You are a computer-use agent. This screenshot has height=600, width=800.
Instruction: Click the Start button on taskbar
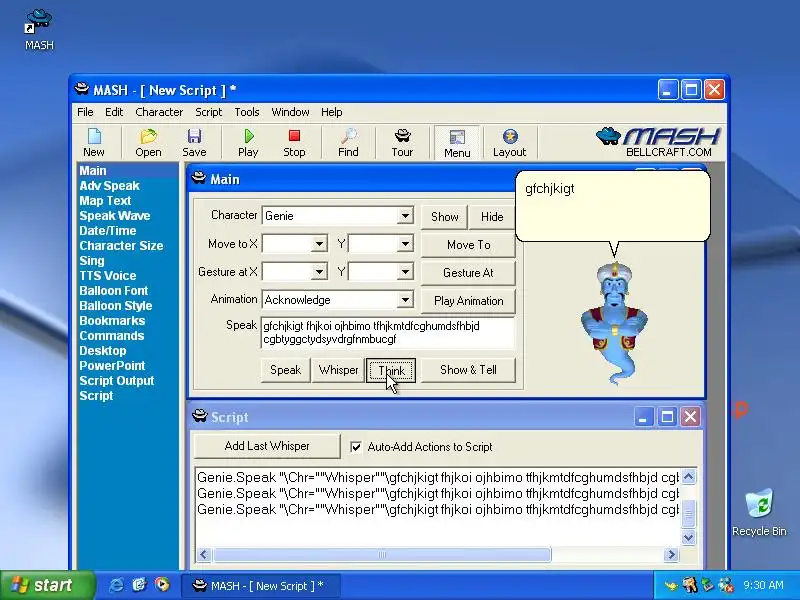pyautogui.click(x=47, y=585)
